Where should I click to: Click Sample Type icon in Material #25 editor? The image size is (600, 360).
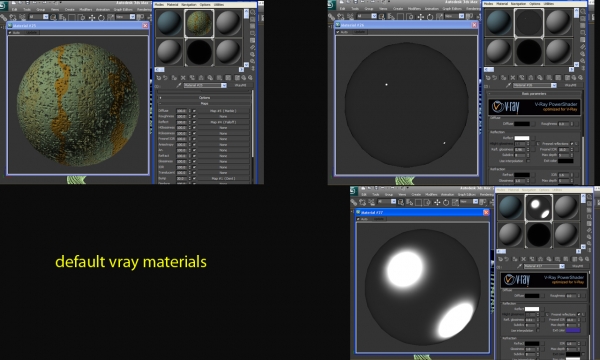pos(253,13)
